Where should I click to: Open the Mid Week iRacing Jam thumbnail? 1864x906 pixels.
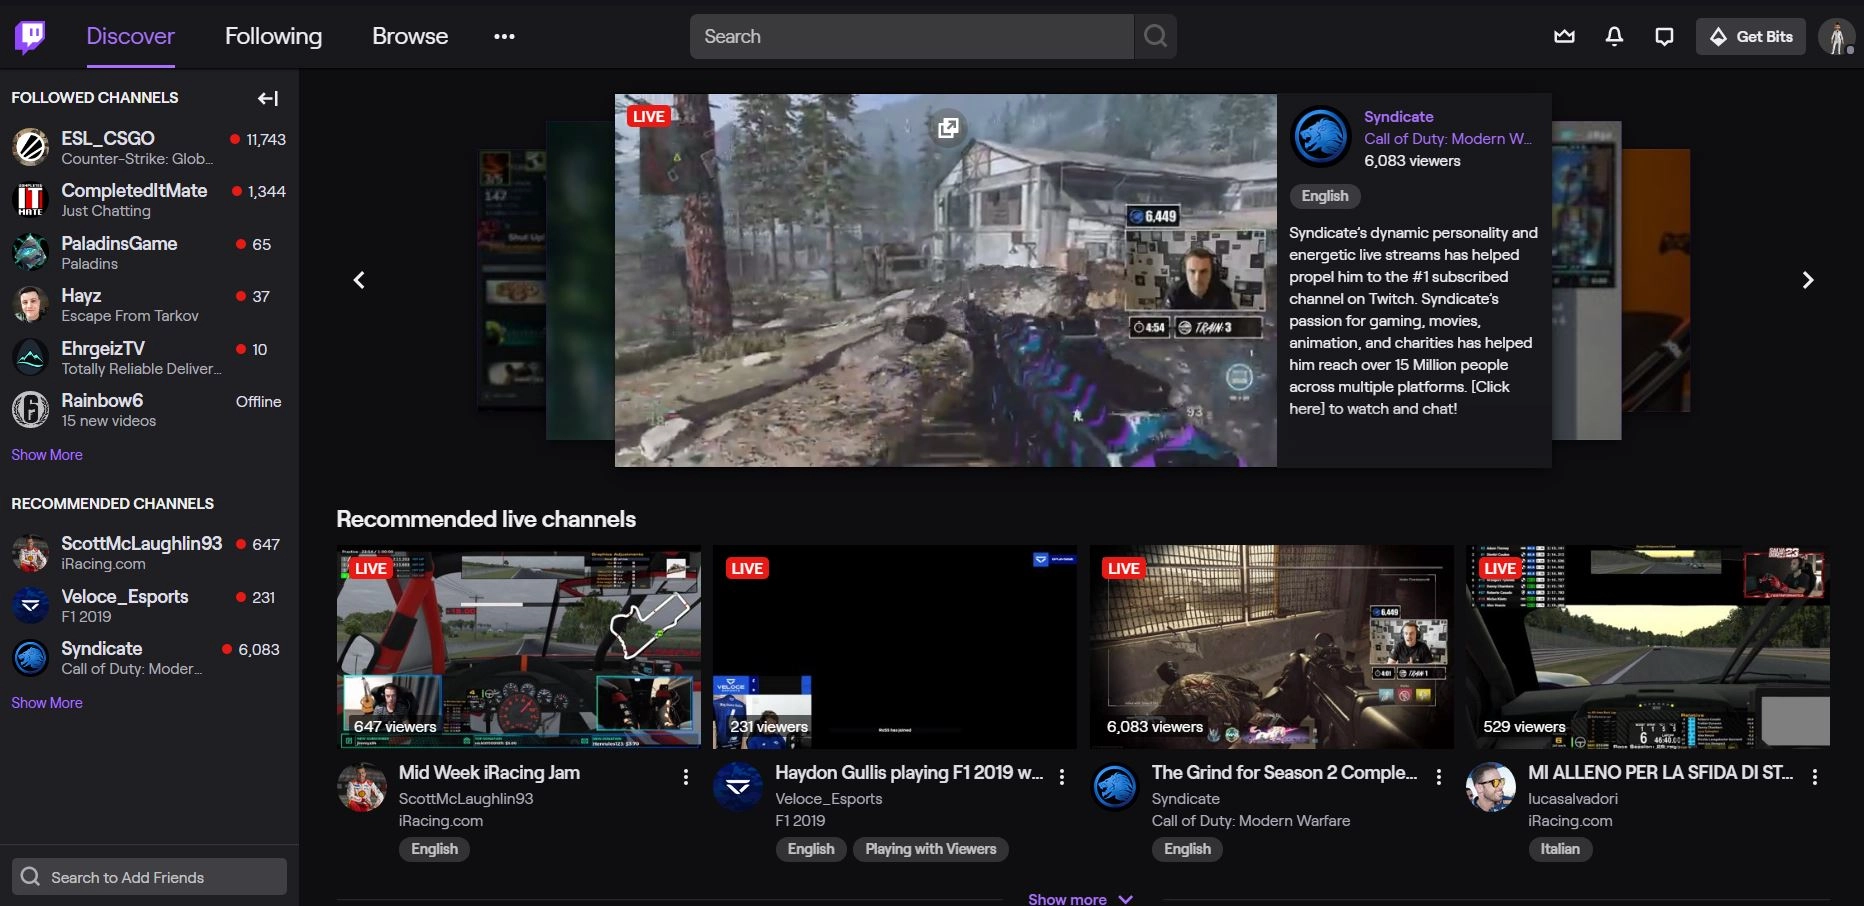click(x=519, y=647)
